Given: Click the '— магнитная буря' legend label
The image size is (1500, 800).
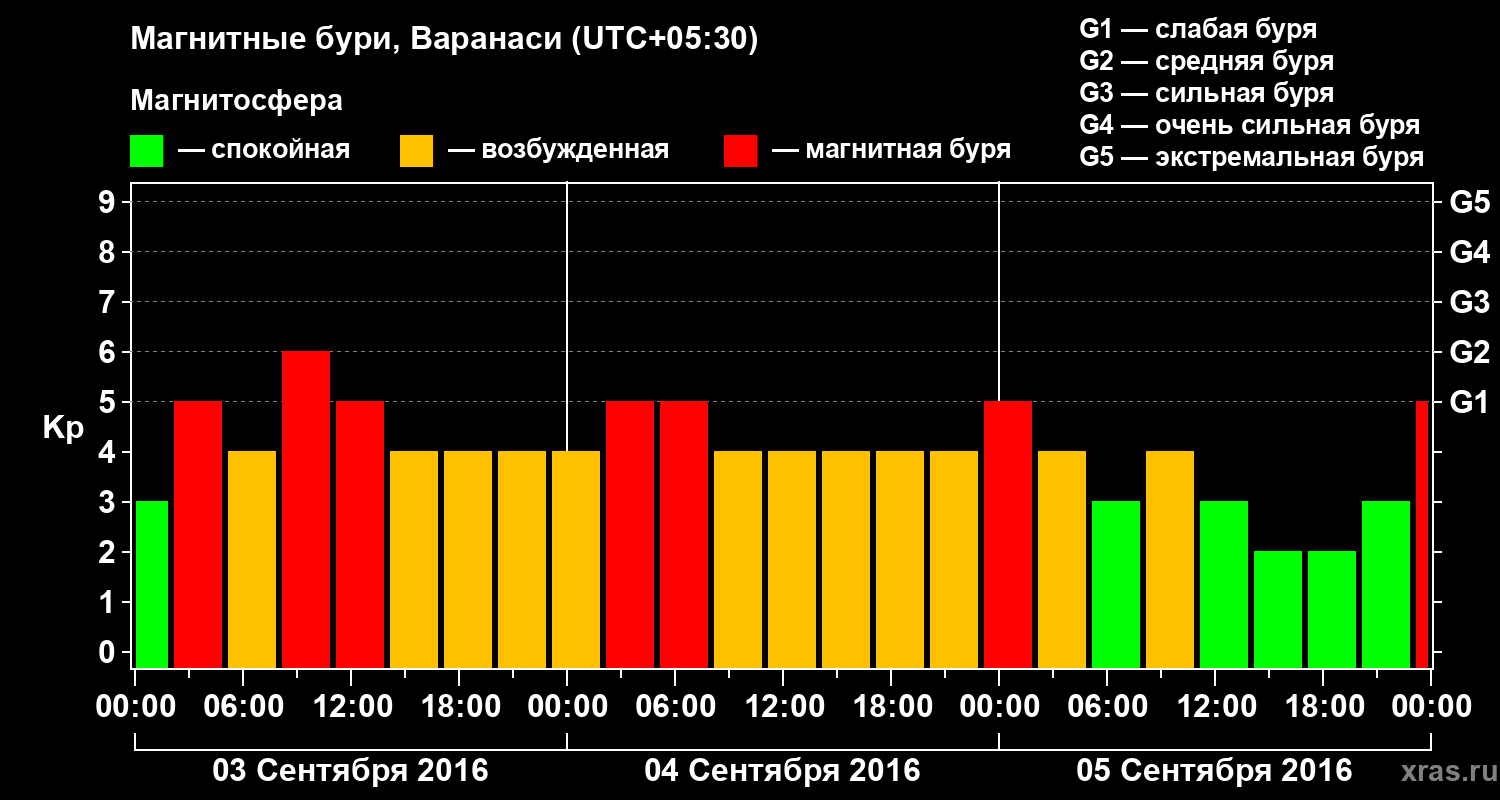Looking at the screenshot, I should pos(891,150).
